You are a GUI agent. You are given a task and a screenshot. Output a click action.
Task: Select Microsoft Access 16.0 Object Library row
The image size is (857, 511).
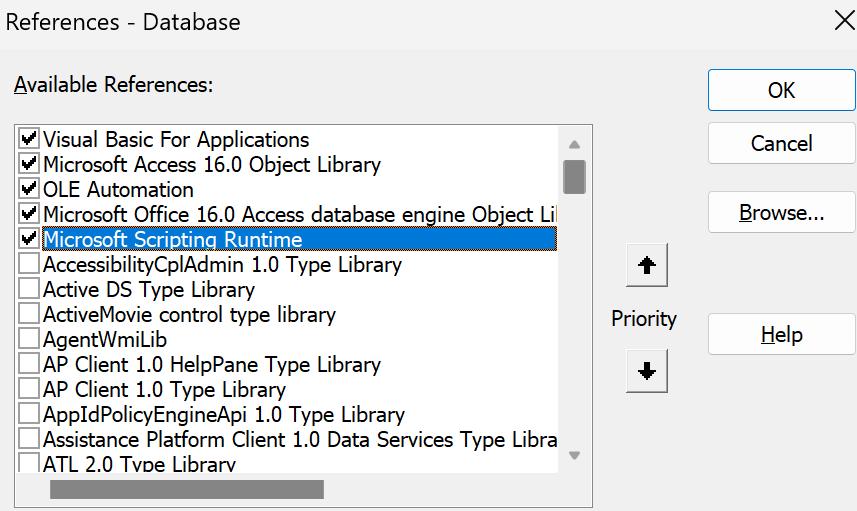(211, 164)
